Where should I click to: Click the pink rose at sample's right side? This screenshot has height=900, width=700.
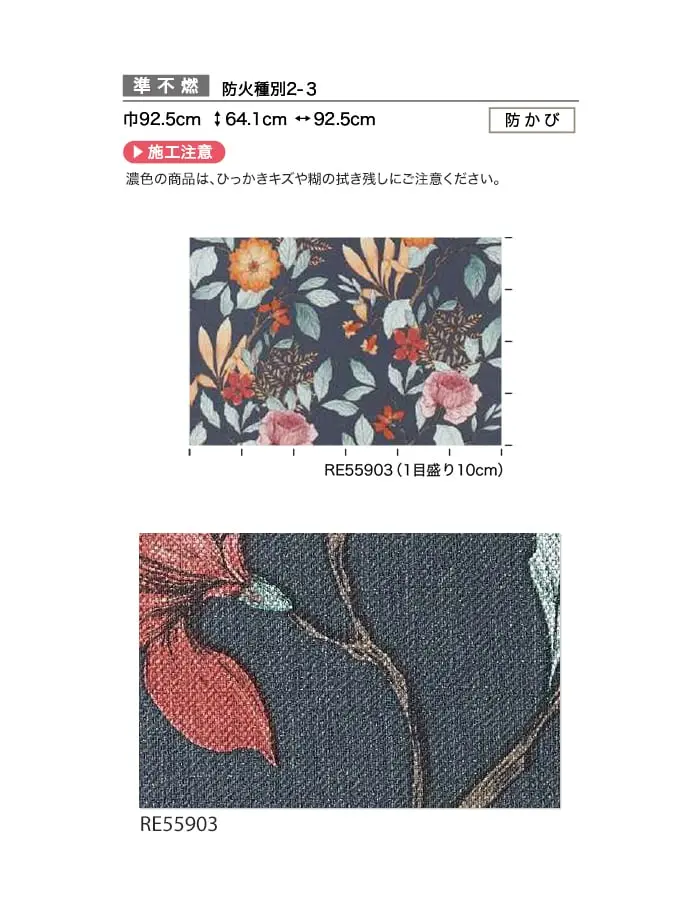pyautogui.click(x=450, y=394)
